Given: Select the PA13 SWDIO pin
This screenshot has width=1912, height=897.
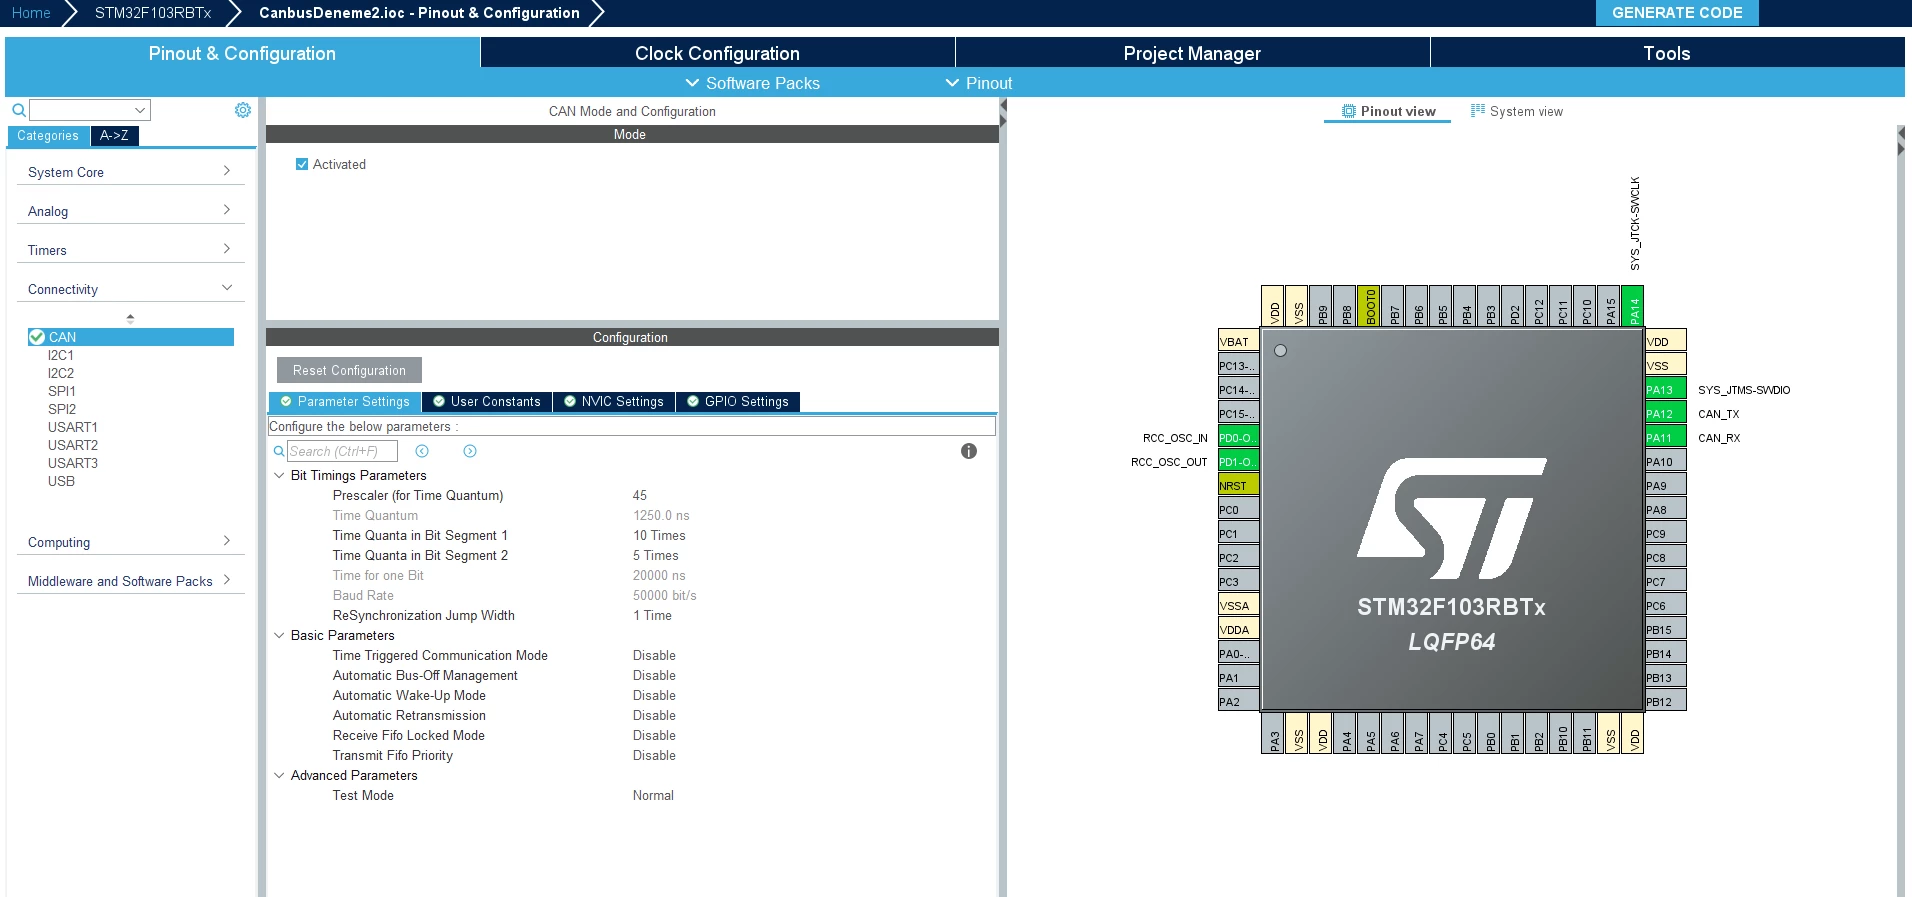Looking at the screenshot, I should [1666, 389].
